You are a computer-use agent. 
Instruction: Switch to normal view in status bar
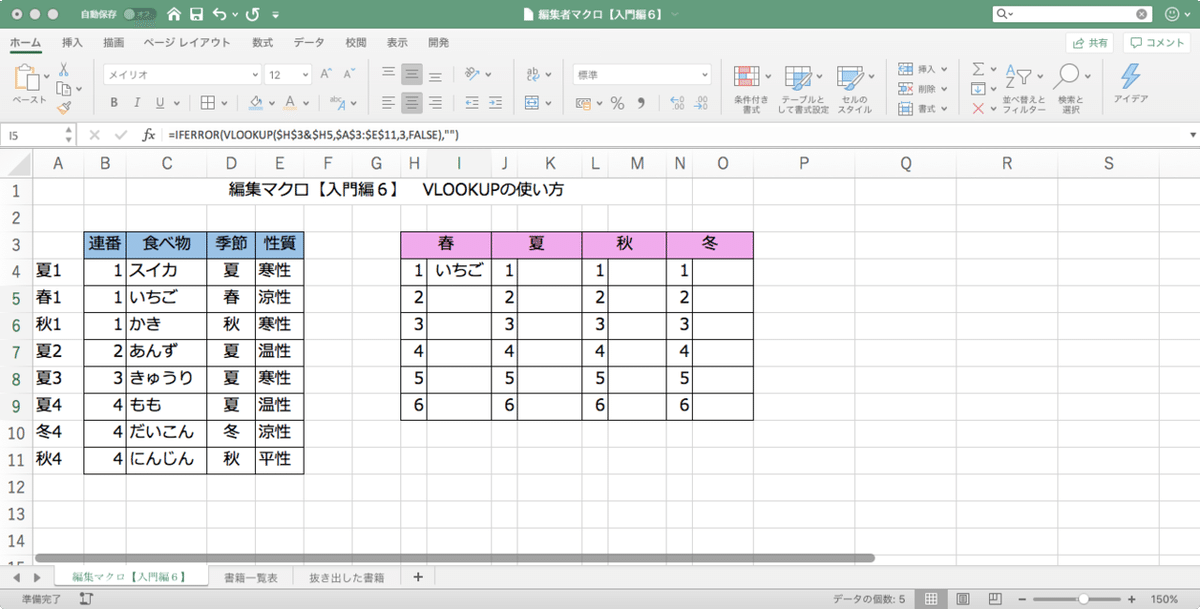(x=931, y=599)
